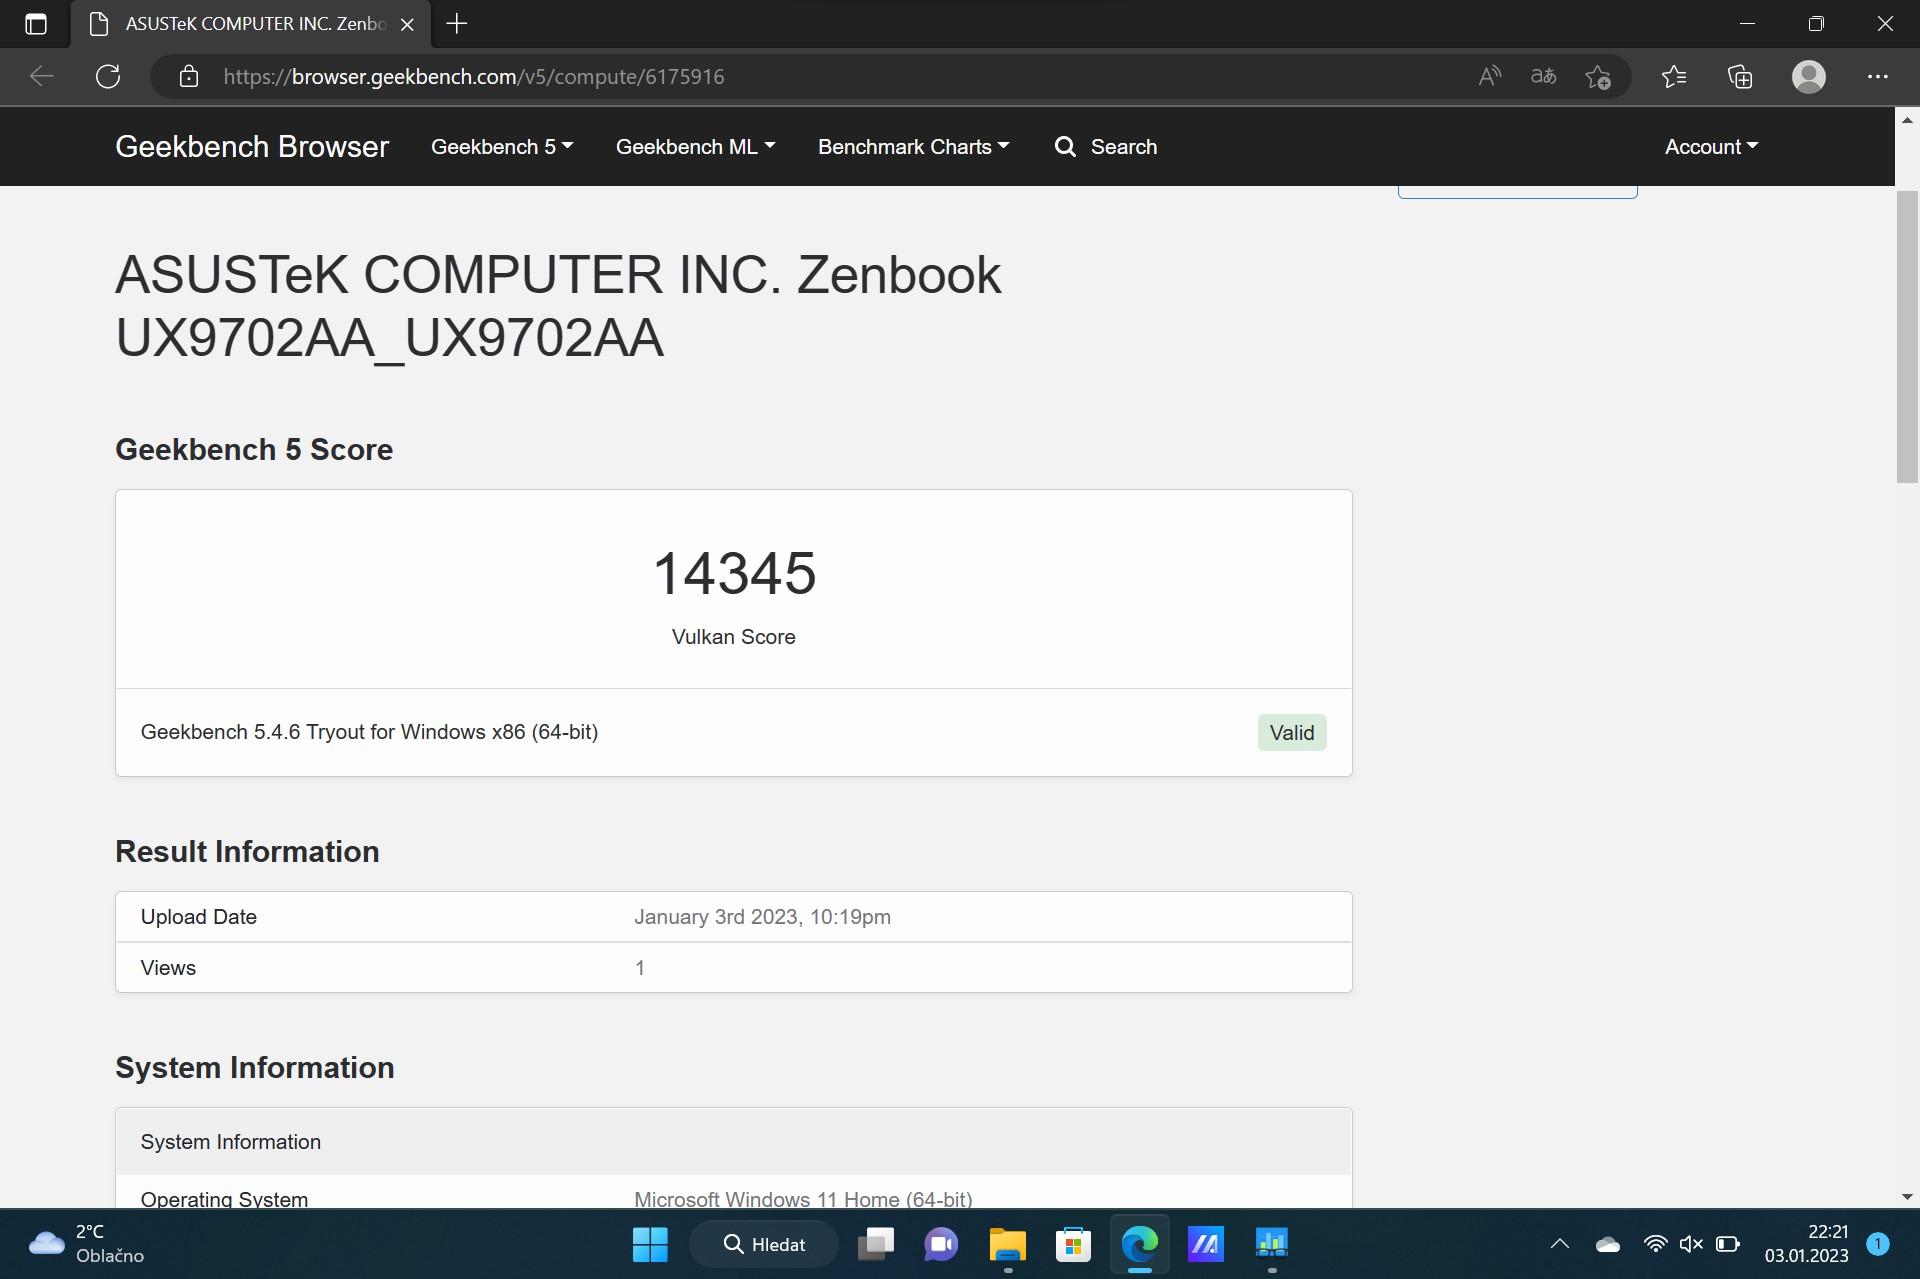This screenshot has width=1920, height=1279.
Task: Open the browser profile avatar
Action: pyautogui.click(x=1808, y=77)
